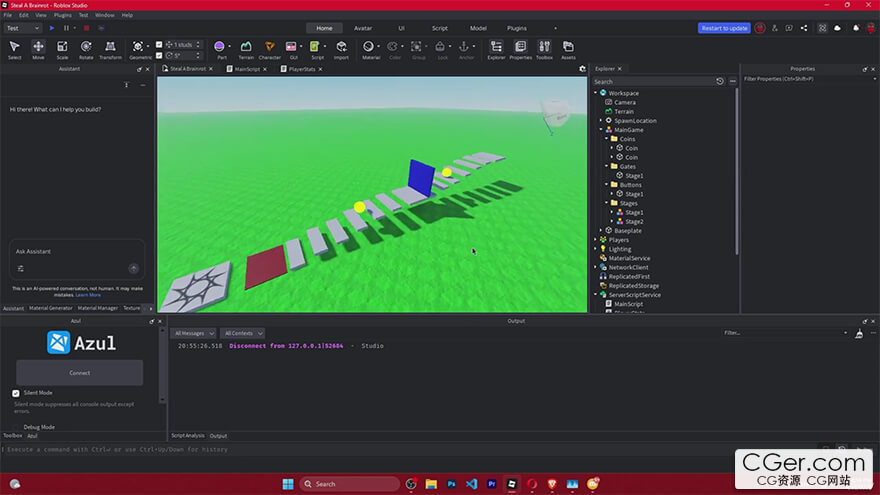880x495 pixels.
Task: Click the Character tool icon
Action: tap(269, 49)
